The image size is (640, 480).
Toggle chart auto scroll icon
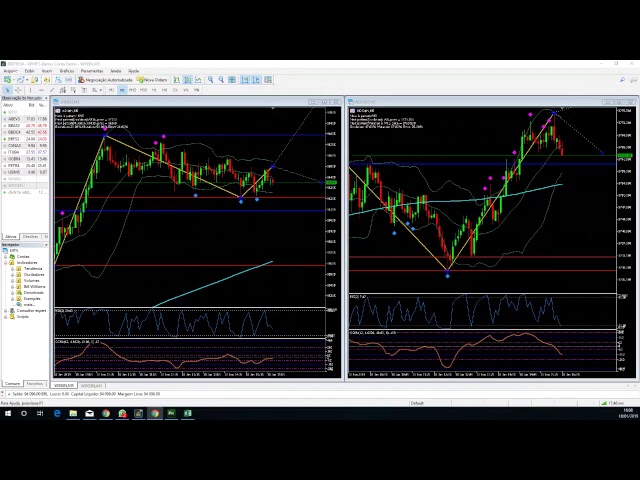(x=245, y=80)
